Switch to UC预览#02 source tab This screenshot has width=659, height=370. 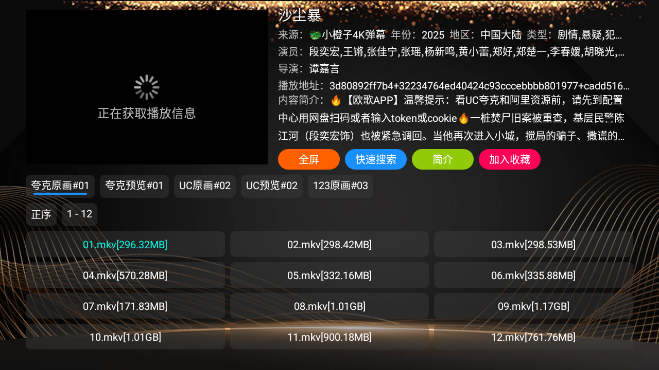click(x=272, y=186)
